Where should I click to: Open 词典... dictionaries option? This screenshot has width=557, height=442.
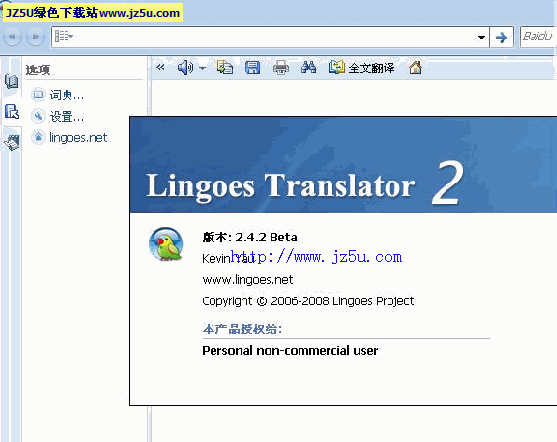point(66,95)
